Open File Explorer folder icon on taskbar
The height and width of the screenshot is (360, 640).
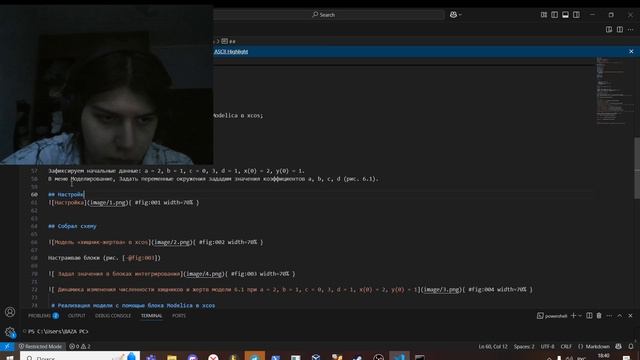172,357
